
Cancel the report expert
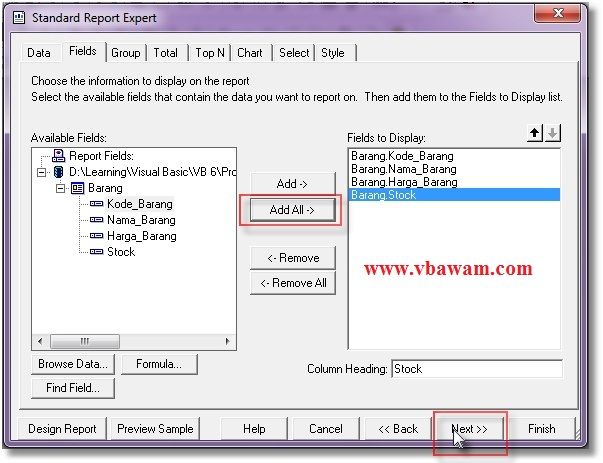(326, 429)
